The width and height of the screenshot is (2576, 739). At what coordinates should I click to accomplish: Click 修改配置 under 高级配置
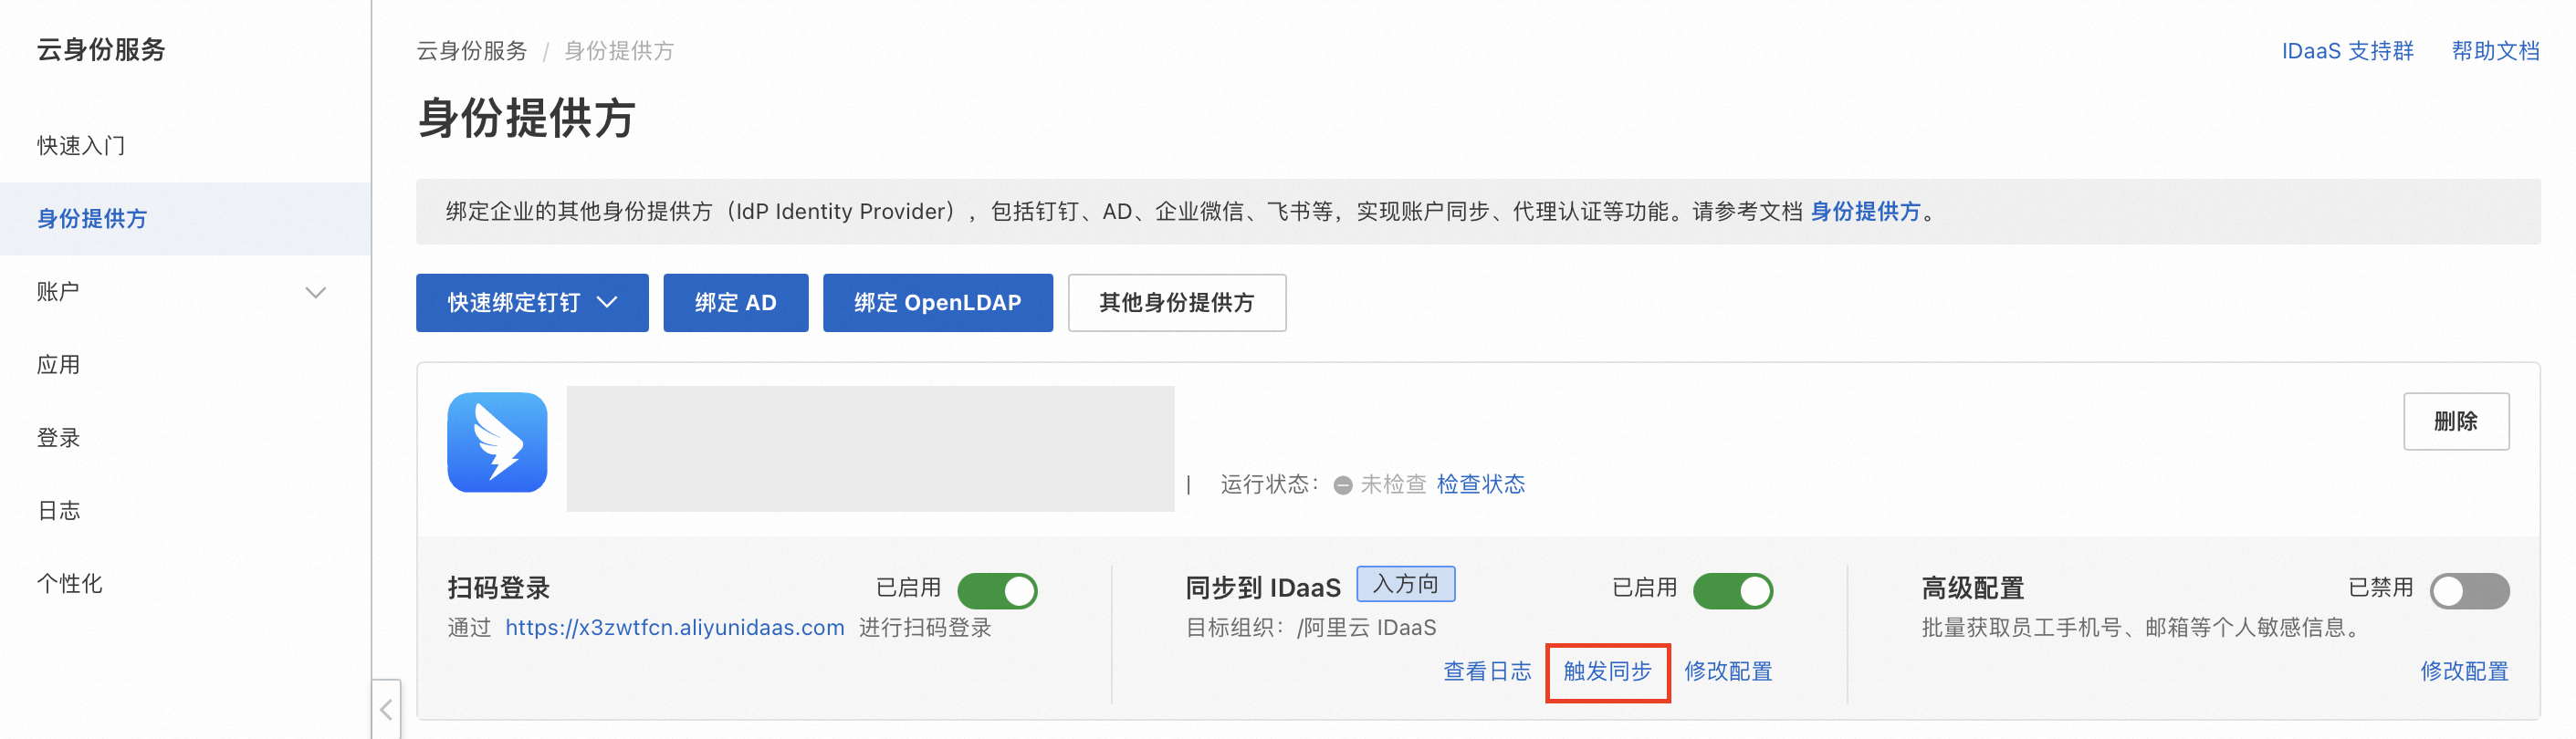[2464, 671]
